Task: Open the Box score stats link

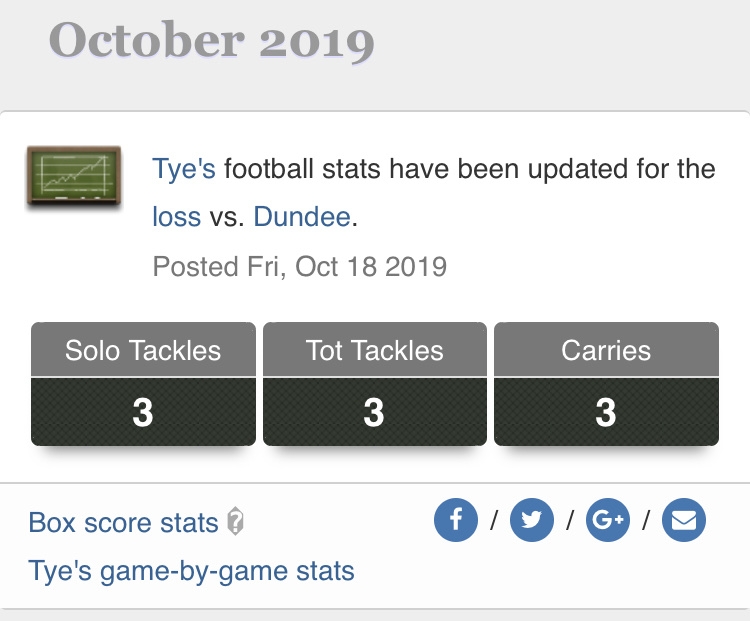Action: [123, 522]
